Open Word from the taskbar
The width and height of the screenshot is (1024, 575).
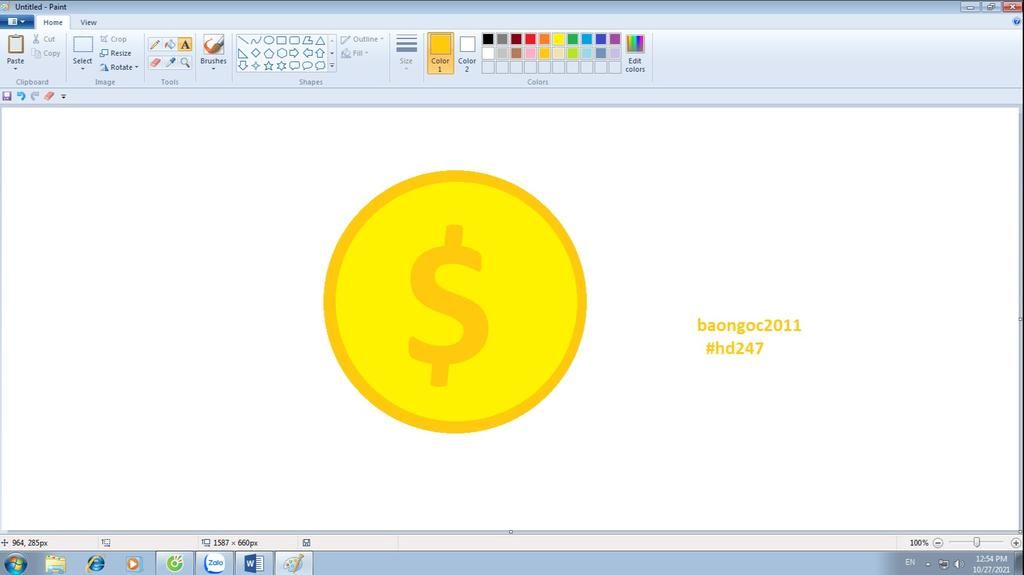(x=253, y=563)
